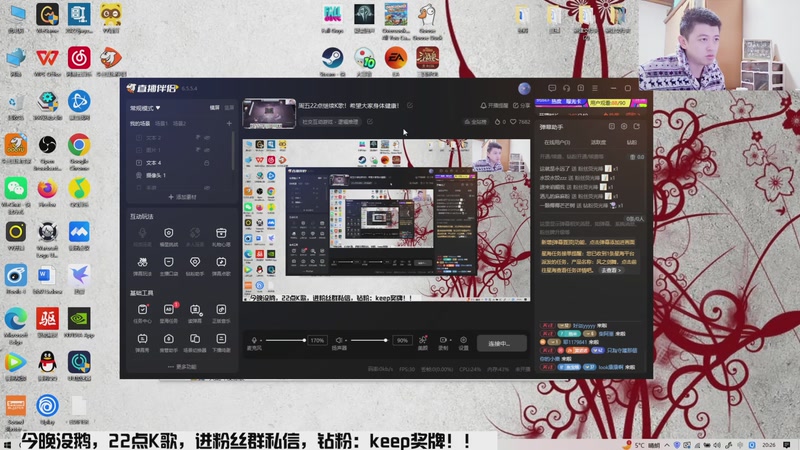The image size is (800, 450).
Task: Edit the live stream title pencil icon
Action: tap(410, 105)
